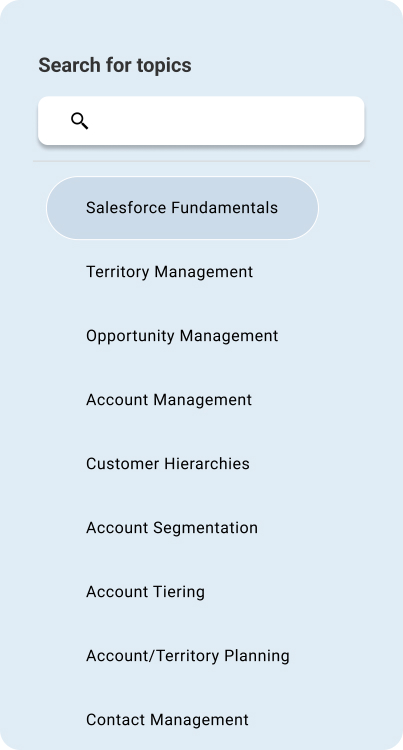Pick Customer Hierarchies from the sidebar

tap(168, 463)
